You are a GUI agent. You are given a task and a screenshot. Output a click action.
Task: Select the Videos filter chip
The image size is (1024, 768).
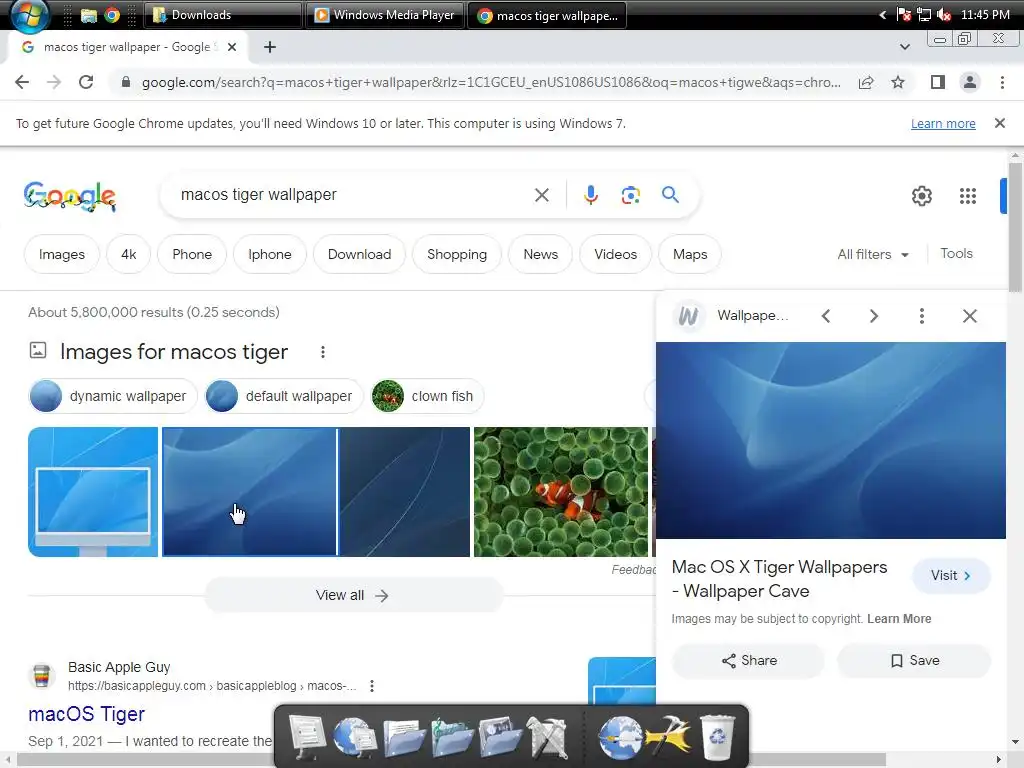tap(615, 254)
